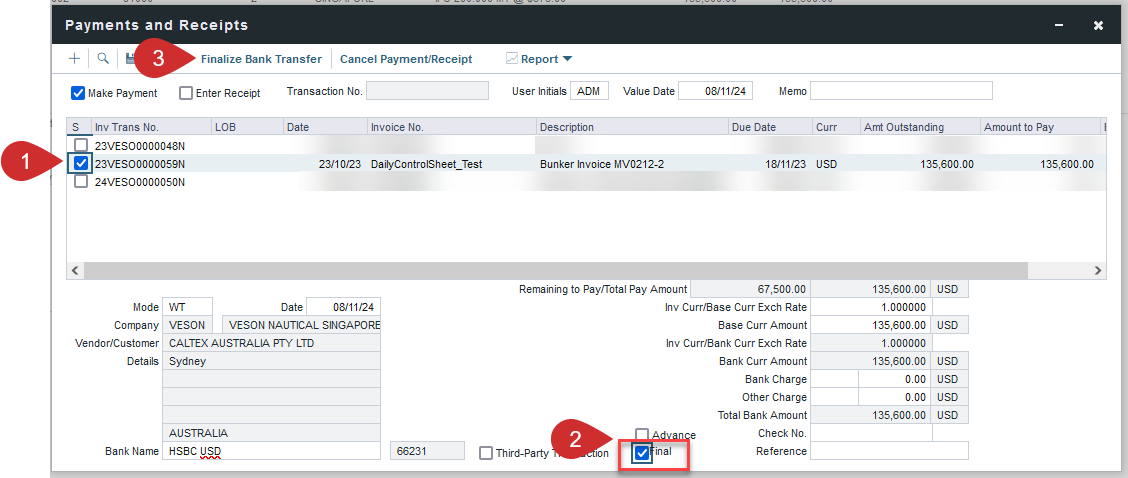Sort by the Due Date column header
The height and width of the screenshot is (478, 1128).
tap(768, 127)
